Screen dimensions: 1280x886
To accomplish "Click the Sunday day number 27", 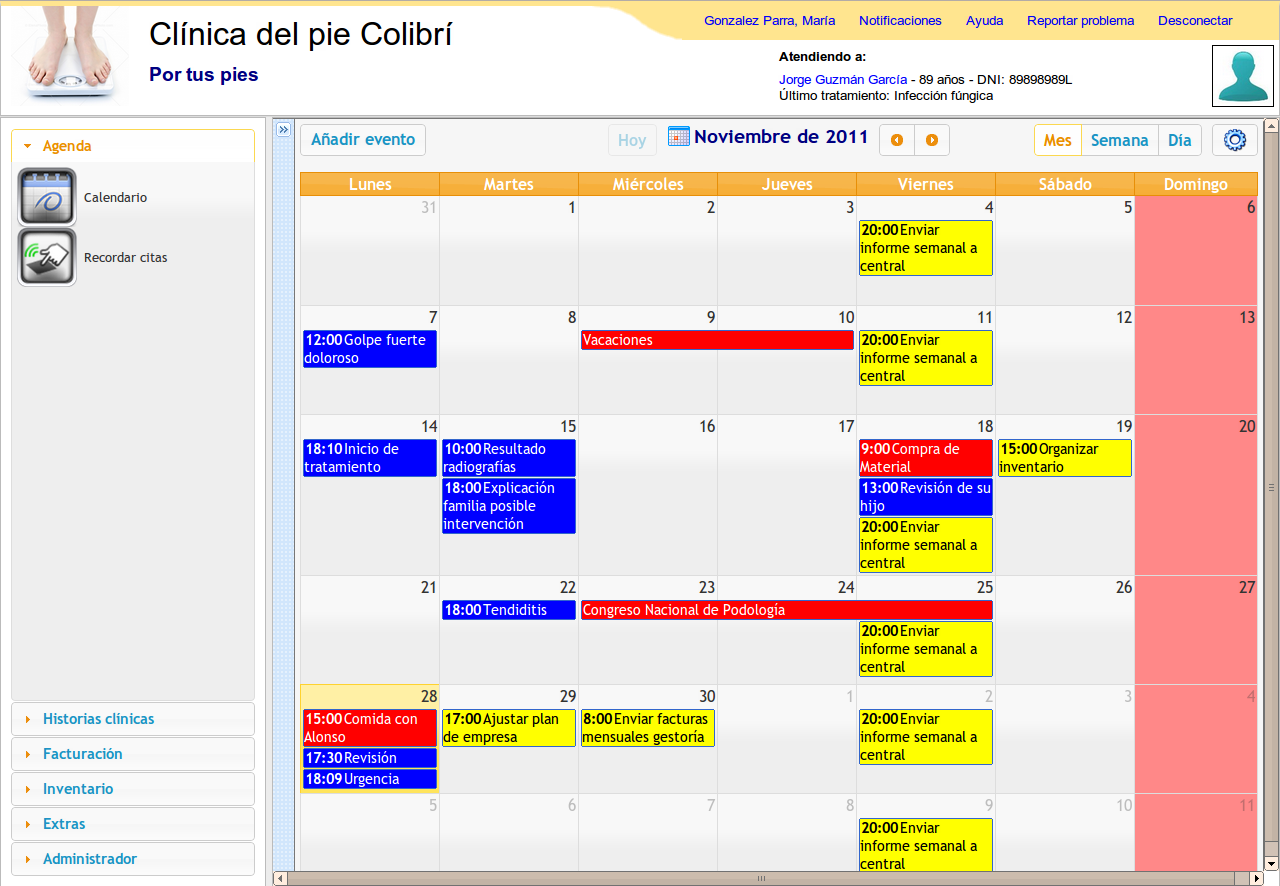I will pyautogui.click(x=1247, y=588).
